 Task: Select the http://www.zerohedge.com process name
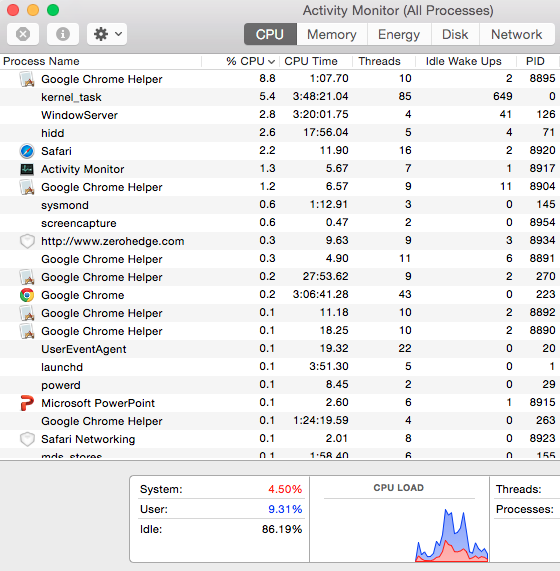pos(113,241)
